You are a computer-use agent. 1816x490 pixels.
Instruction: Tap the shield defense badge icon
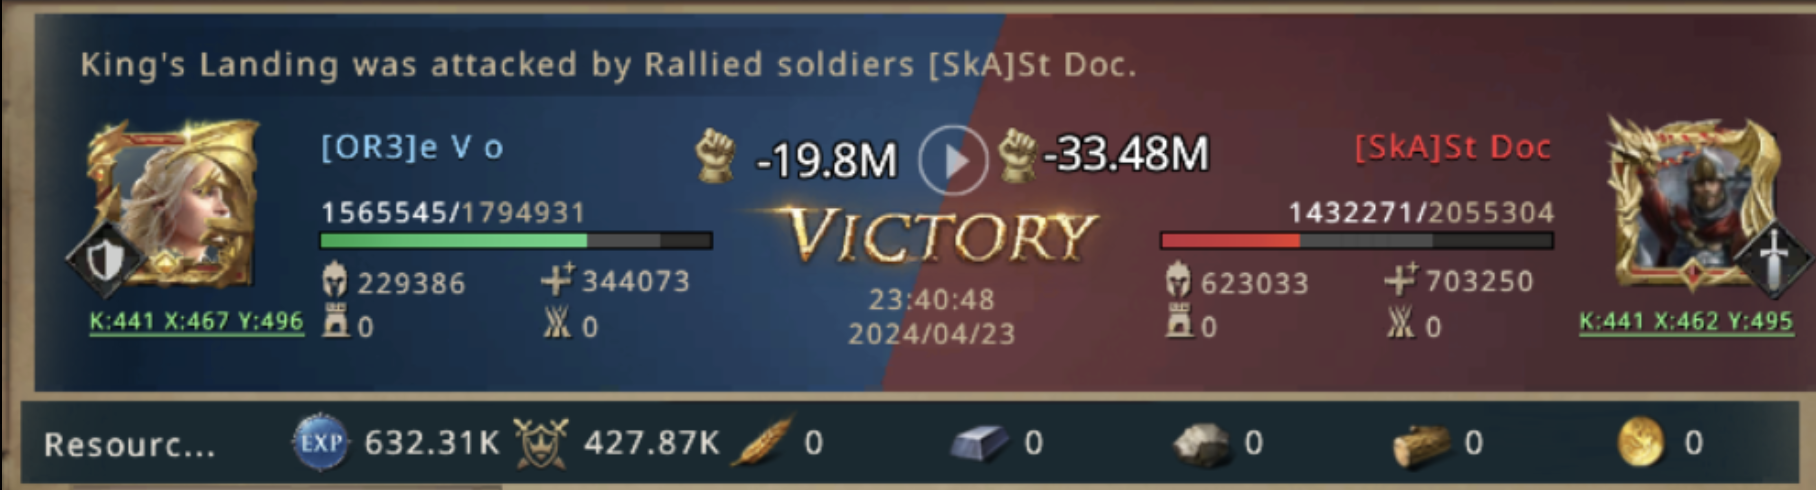click(x=103, y=261)
